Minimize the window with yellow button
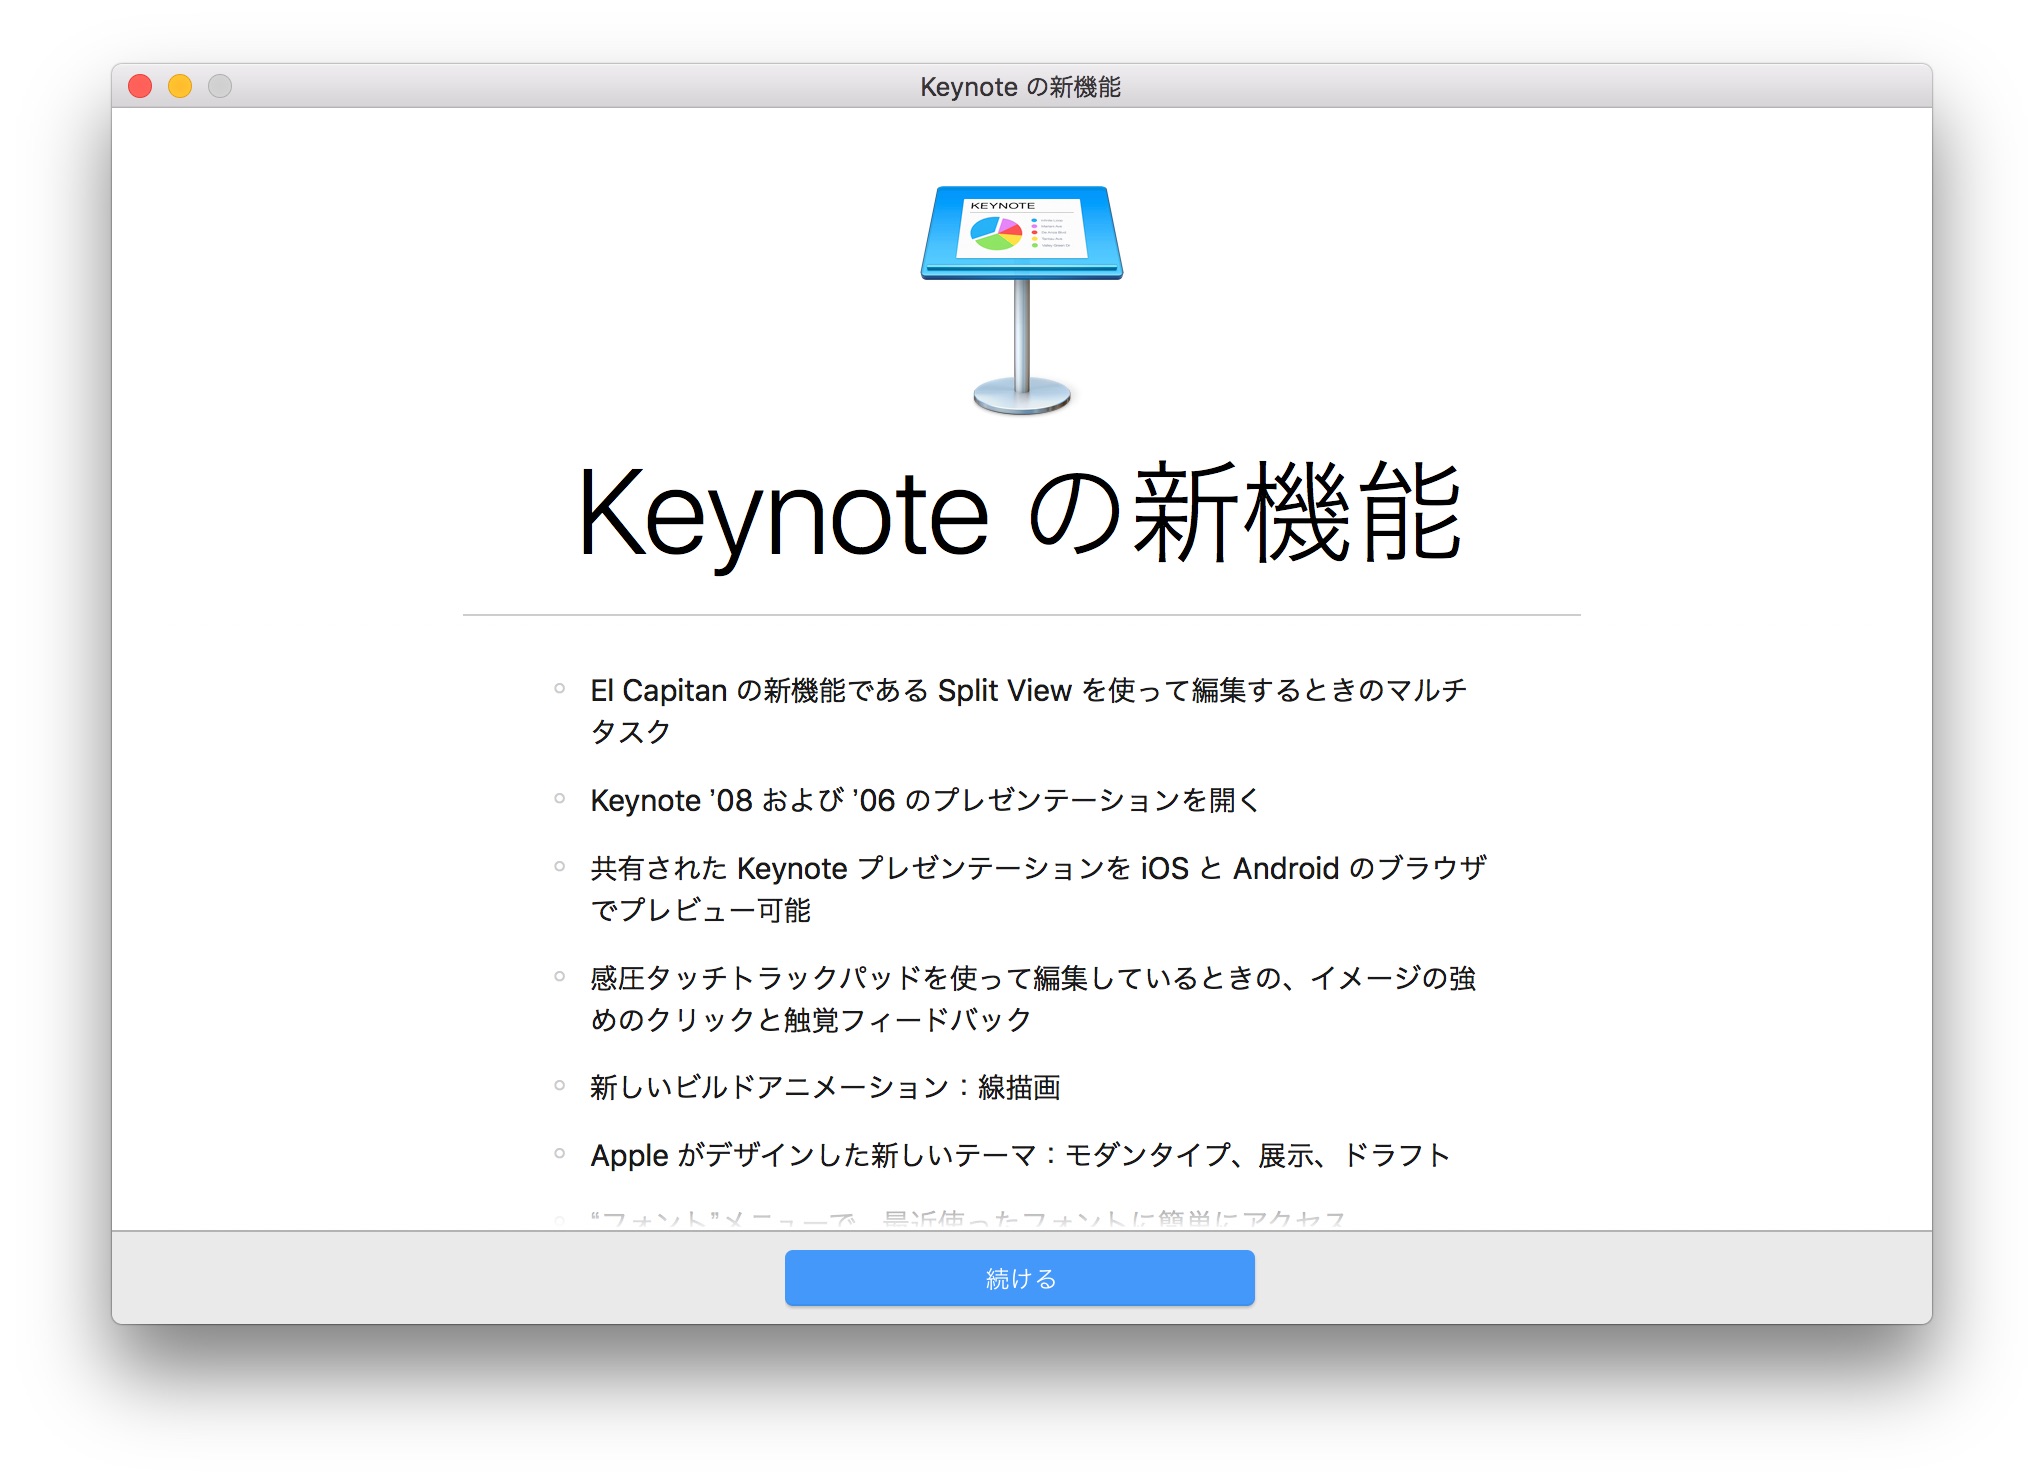 pyautogui.click(x=180, y=87)
